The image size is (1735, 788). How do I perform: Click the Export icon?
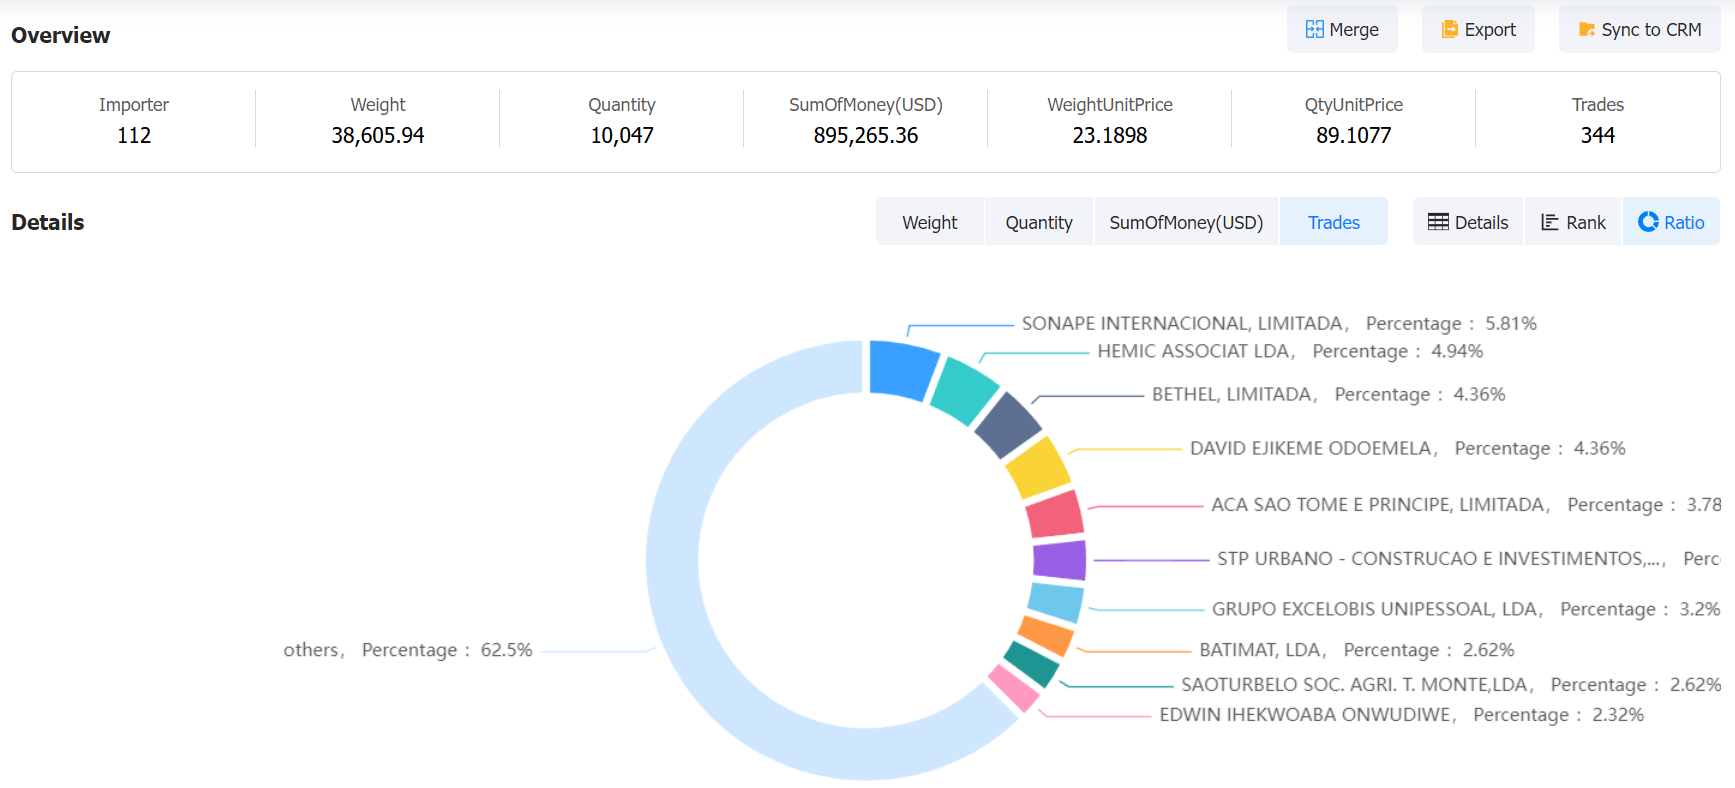[1450, 29]
